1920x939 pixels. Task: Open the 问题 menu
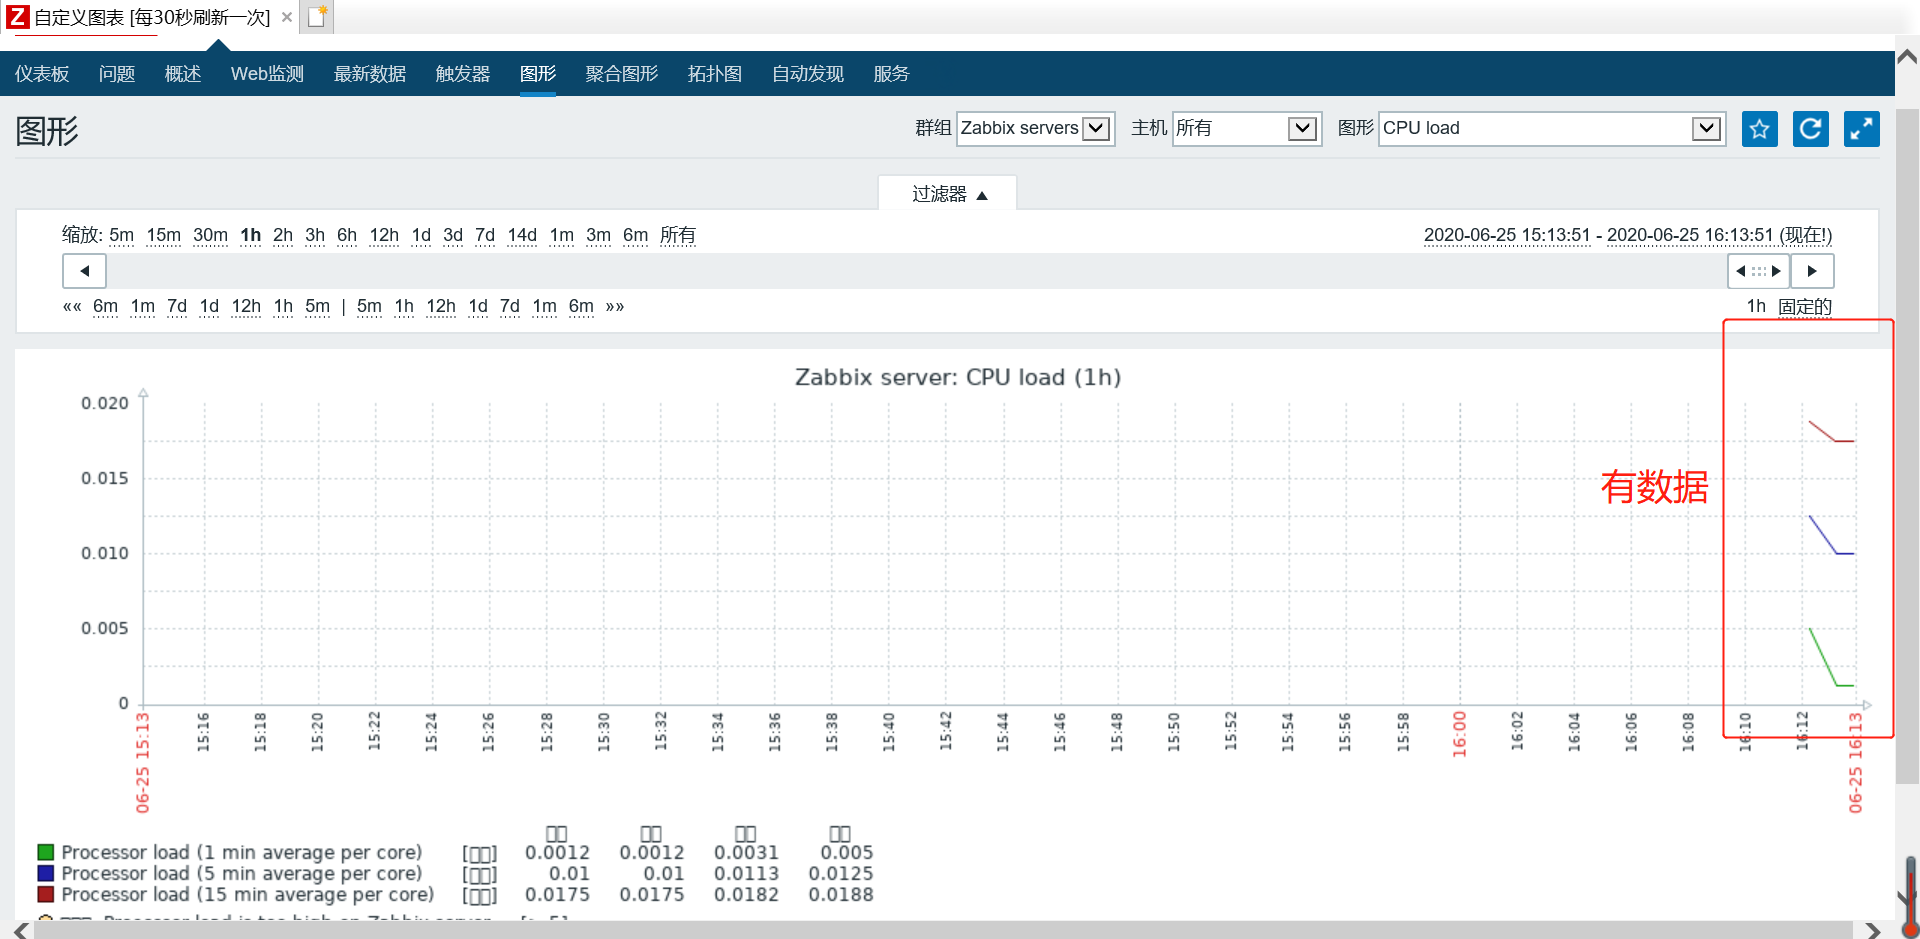117,74
